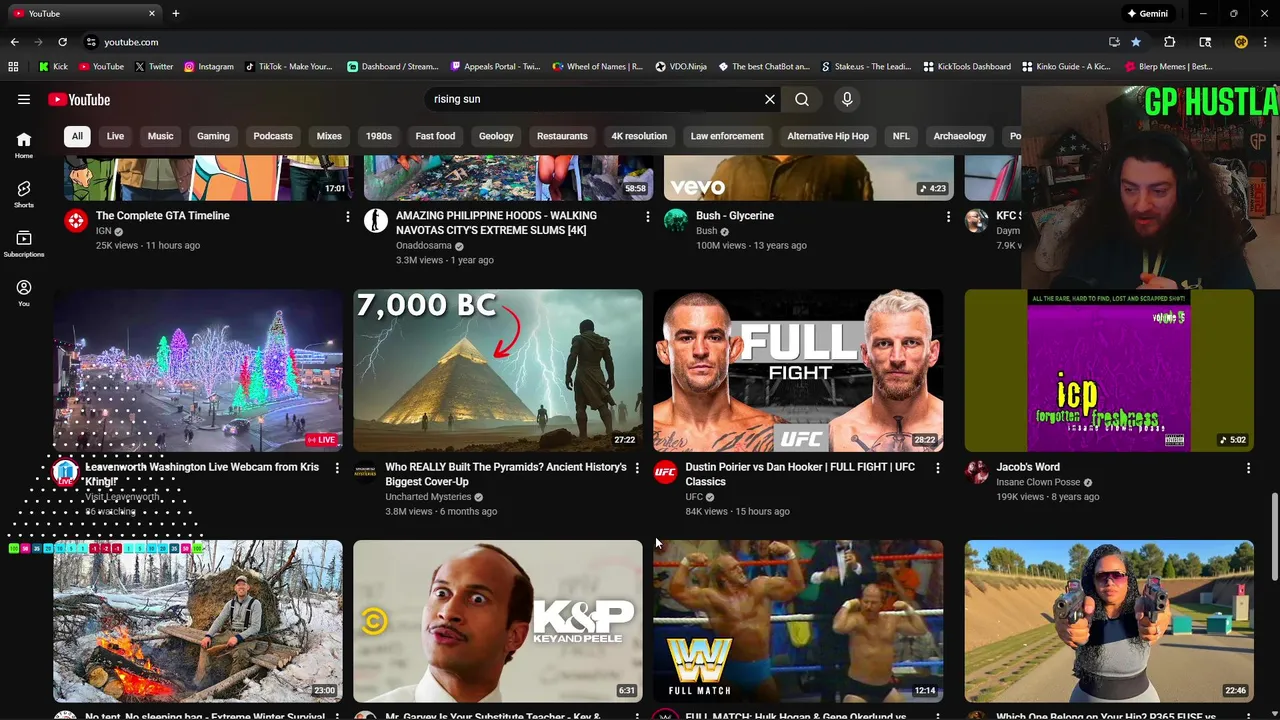Play the ICP Forgotten Freshness thumbnail
The height and width of the screenshot is (720, 1280).
tap(1109, 371)
